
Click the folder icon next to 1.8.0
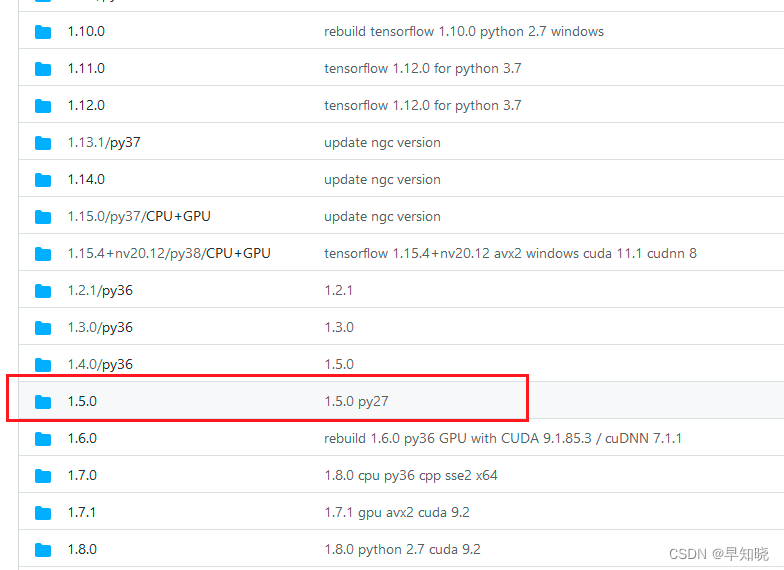tap(43, 550)
